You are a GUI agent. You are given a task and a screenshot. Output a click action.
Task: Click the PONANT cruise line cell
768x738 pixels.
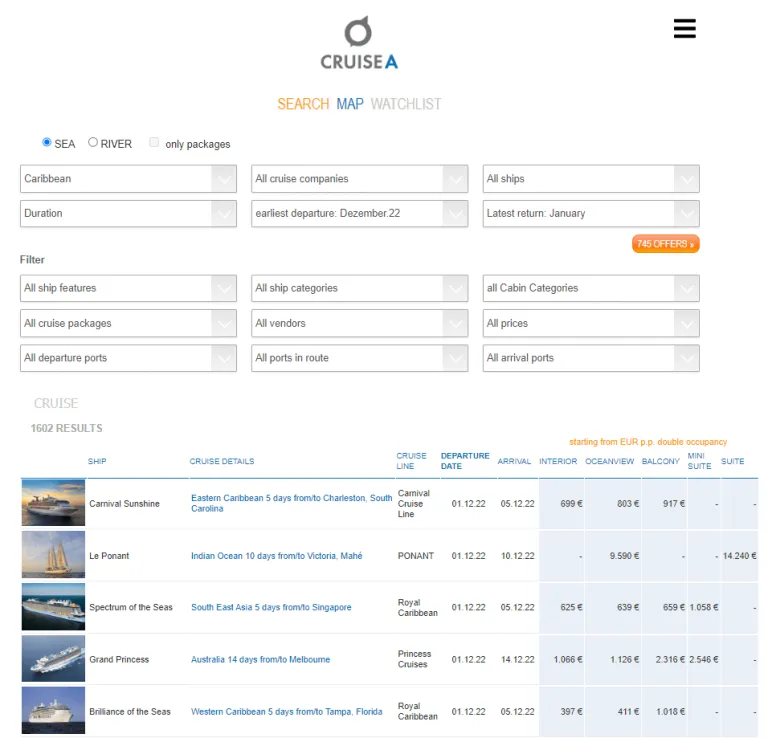coord(416,556)
